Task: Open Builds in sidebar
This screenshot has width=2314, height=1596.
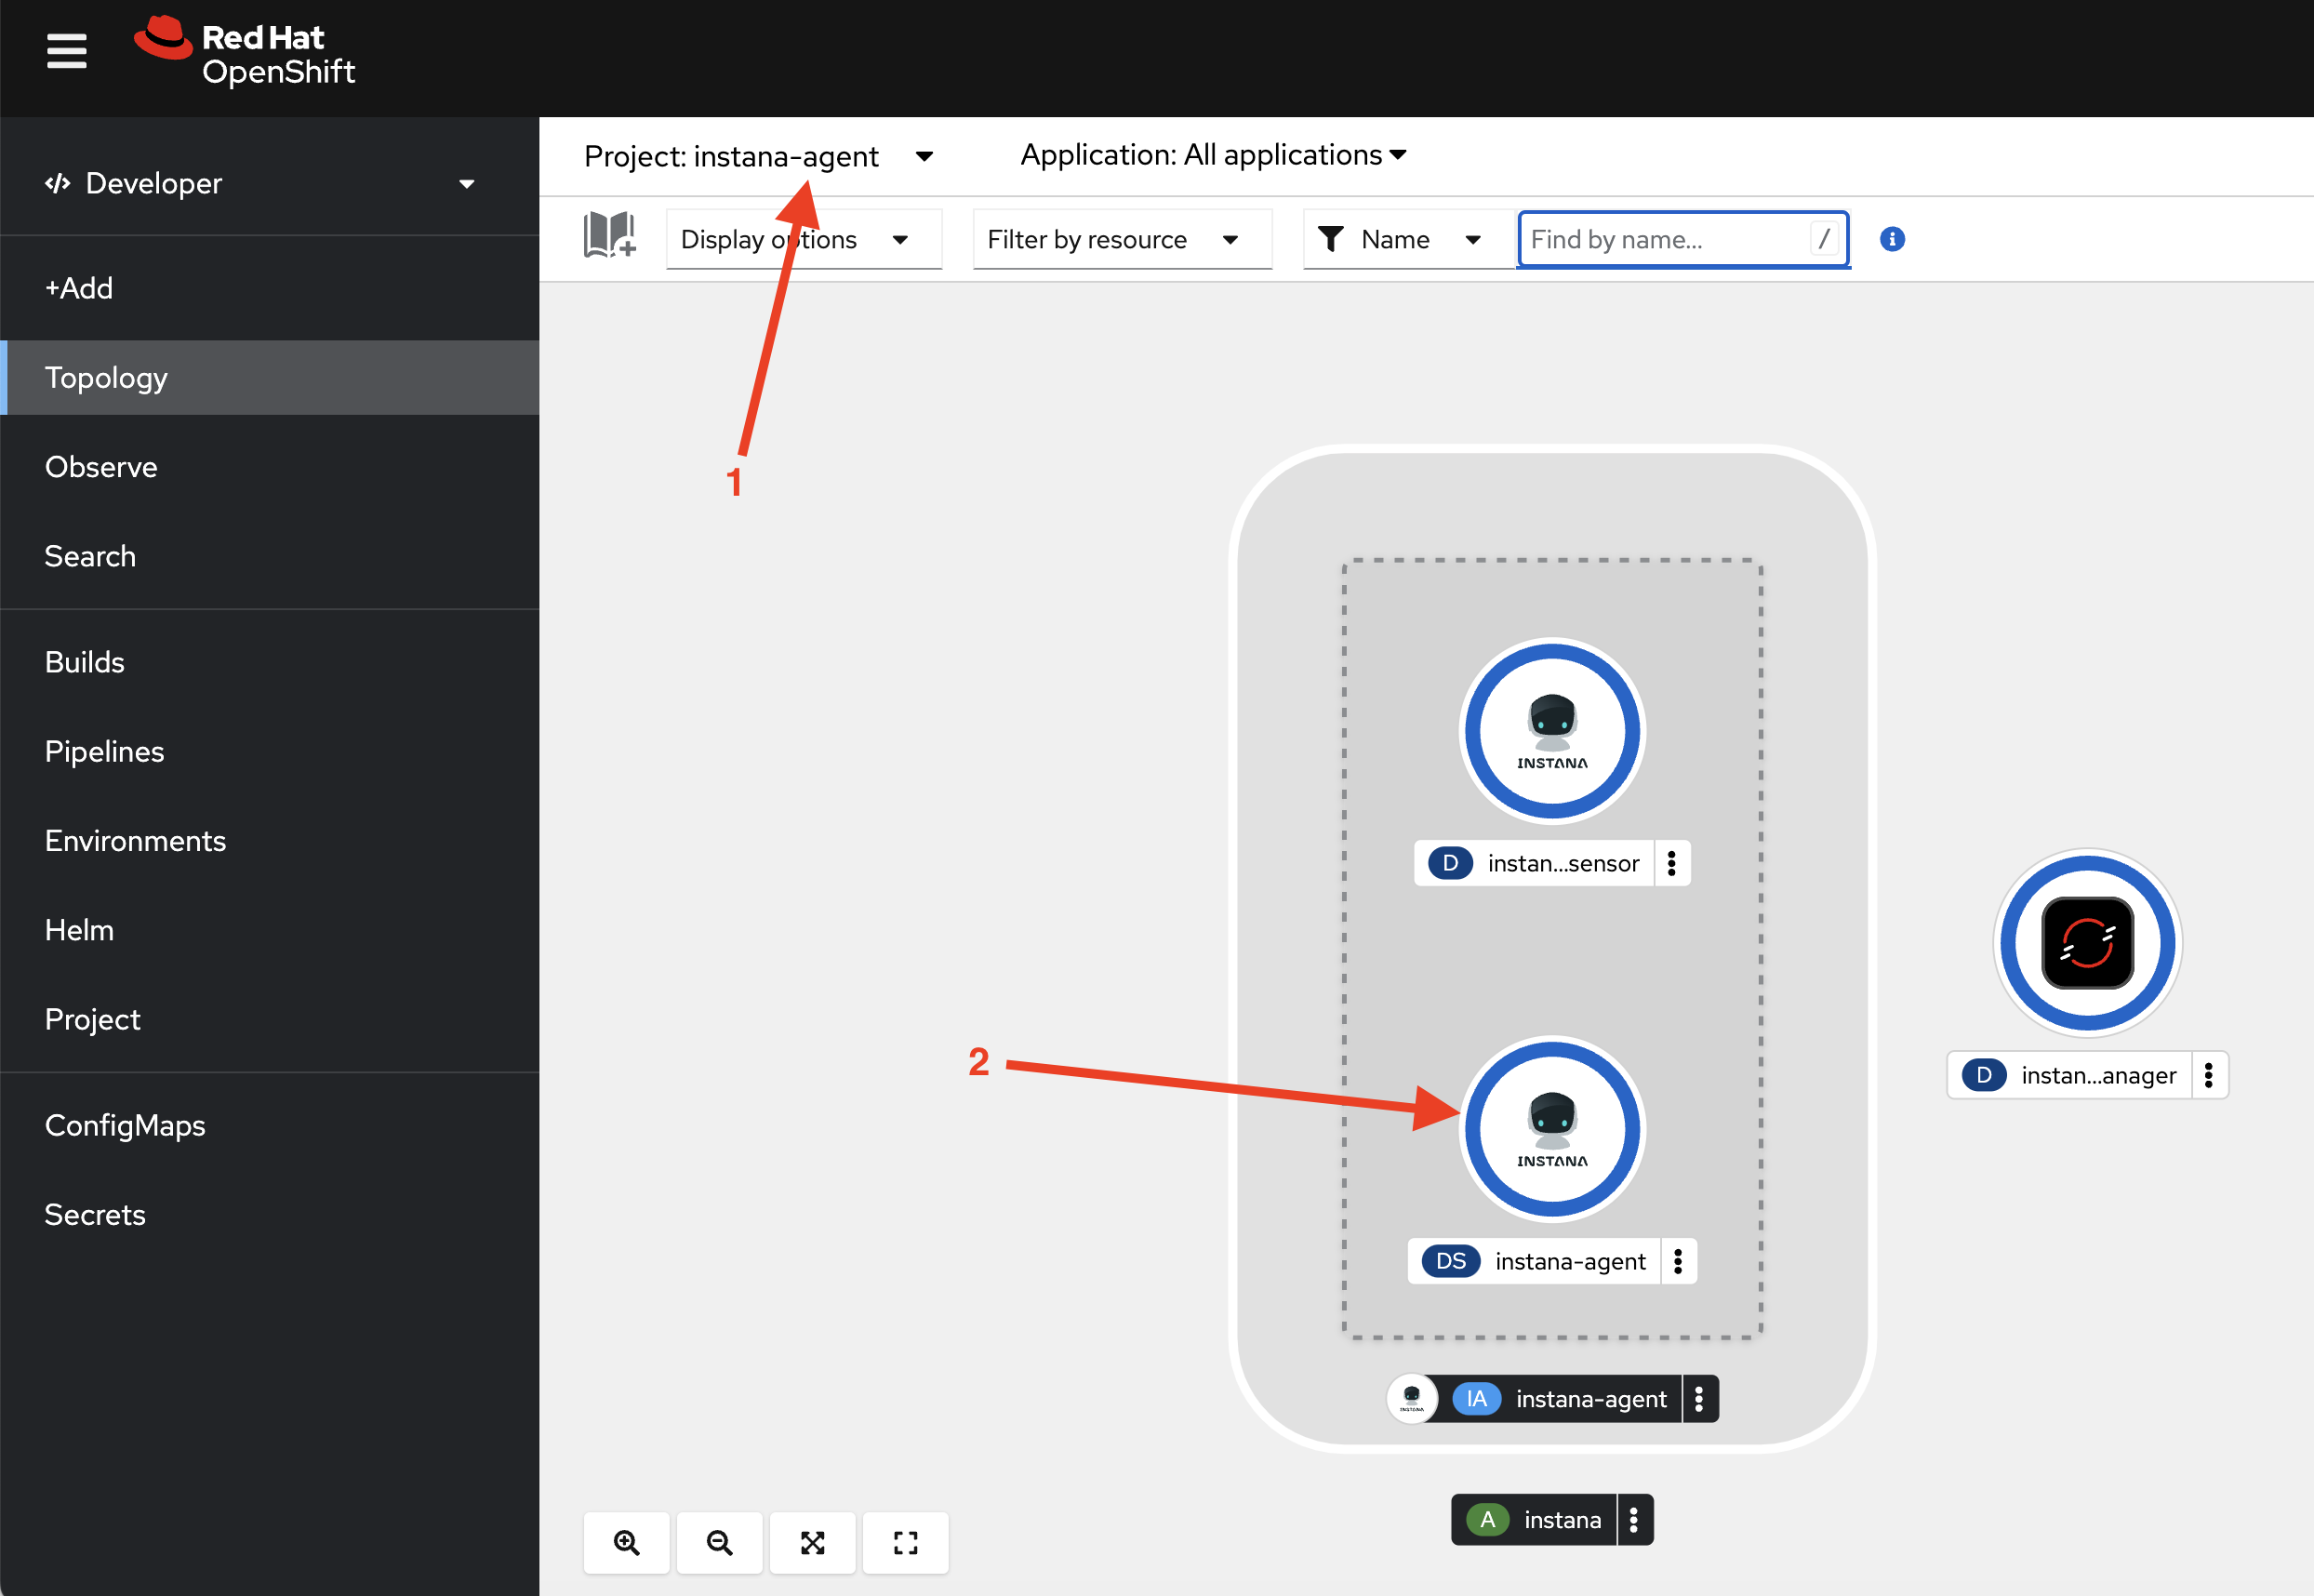Action: 270,662
